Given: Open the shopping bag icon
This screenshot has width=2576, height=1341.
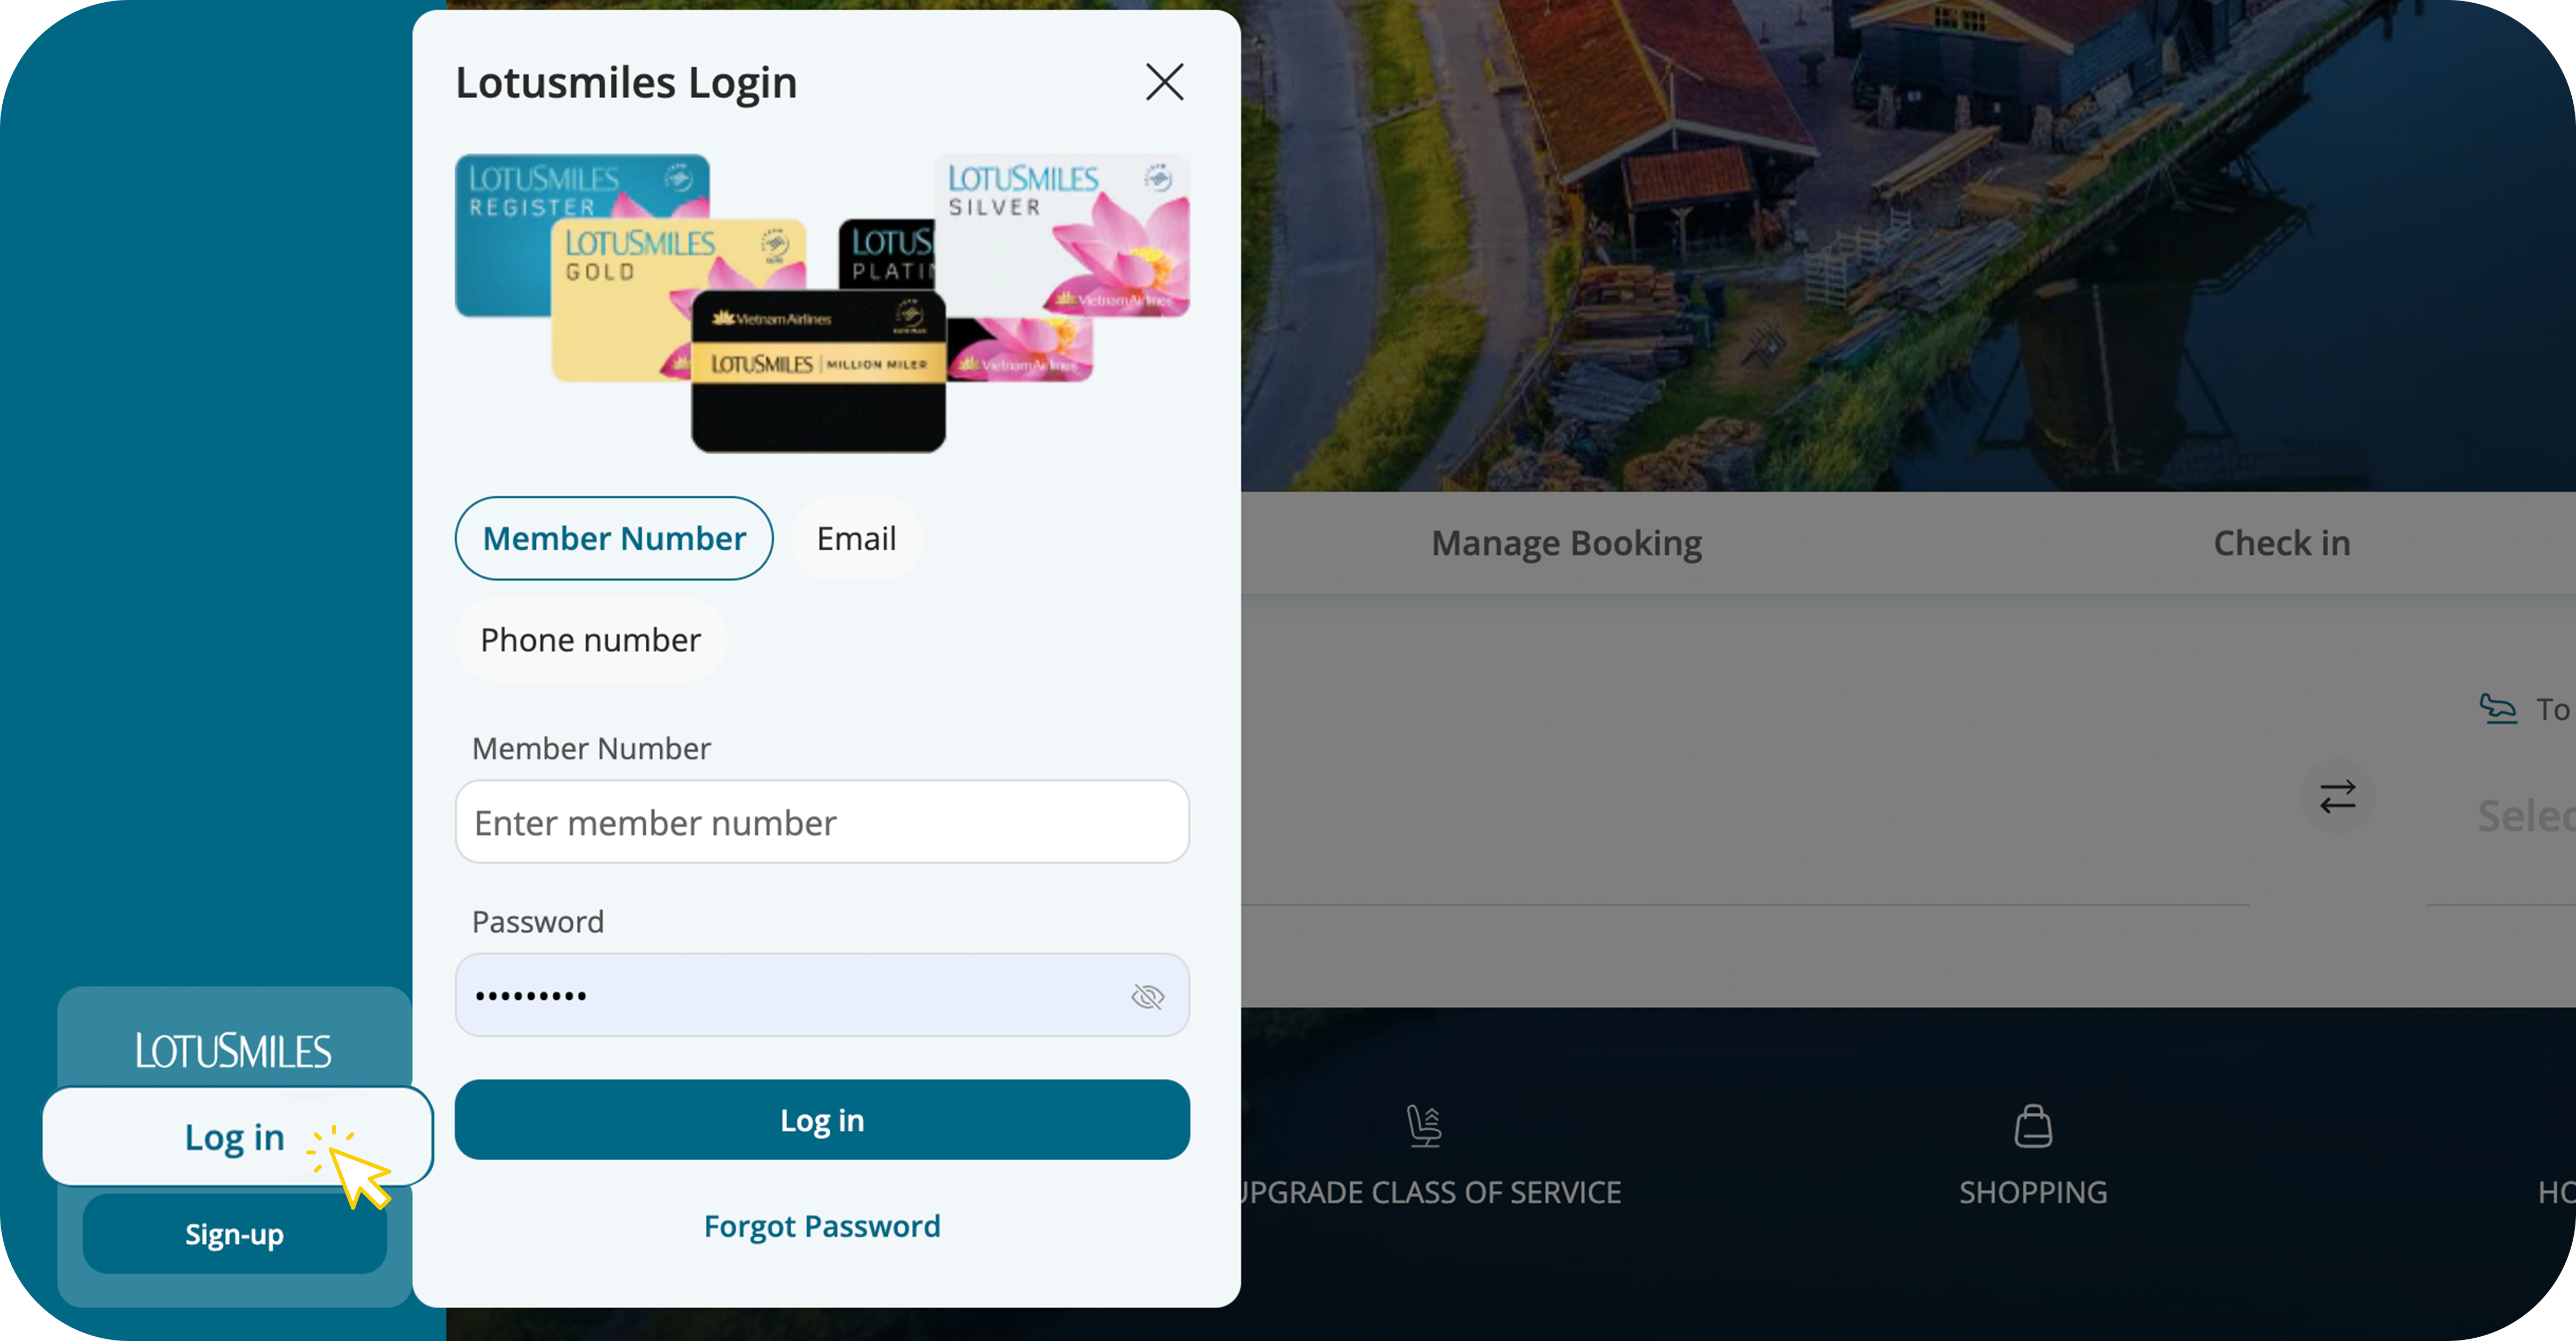Looking at the screenshot, I should [2033, 1126].
